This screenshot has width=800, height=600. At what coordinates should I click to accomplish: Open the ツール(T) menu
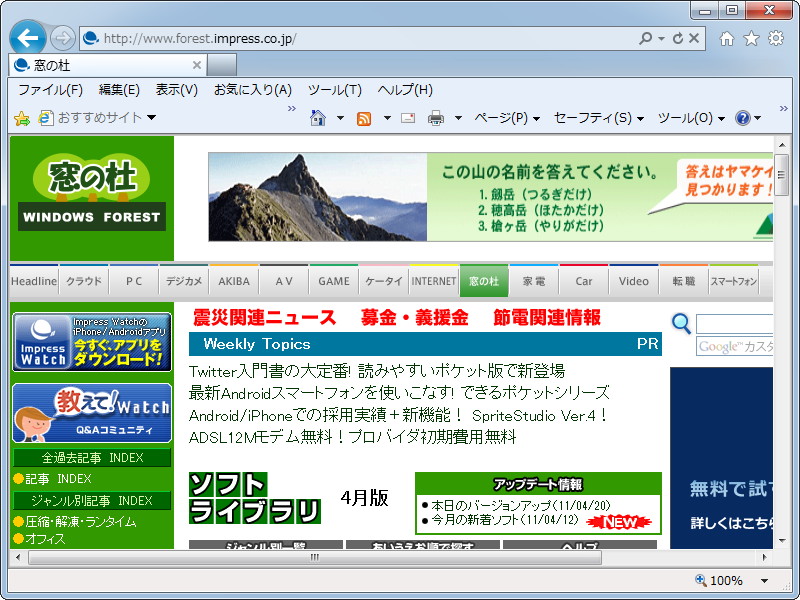[335, 90]
